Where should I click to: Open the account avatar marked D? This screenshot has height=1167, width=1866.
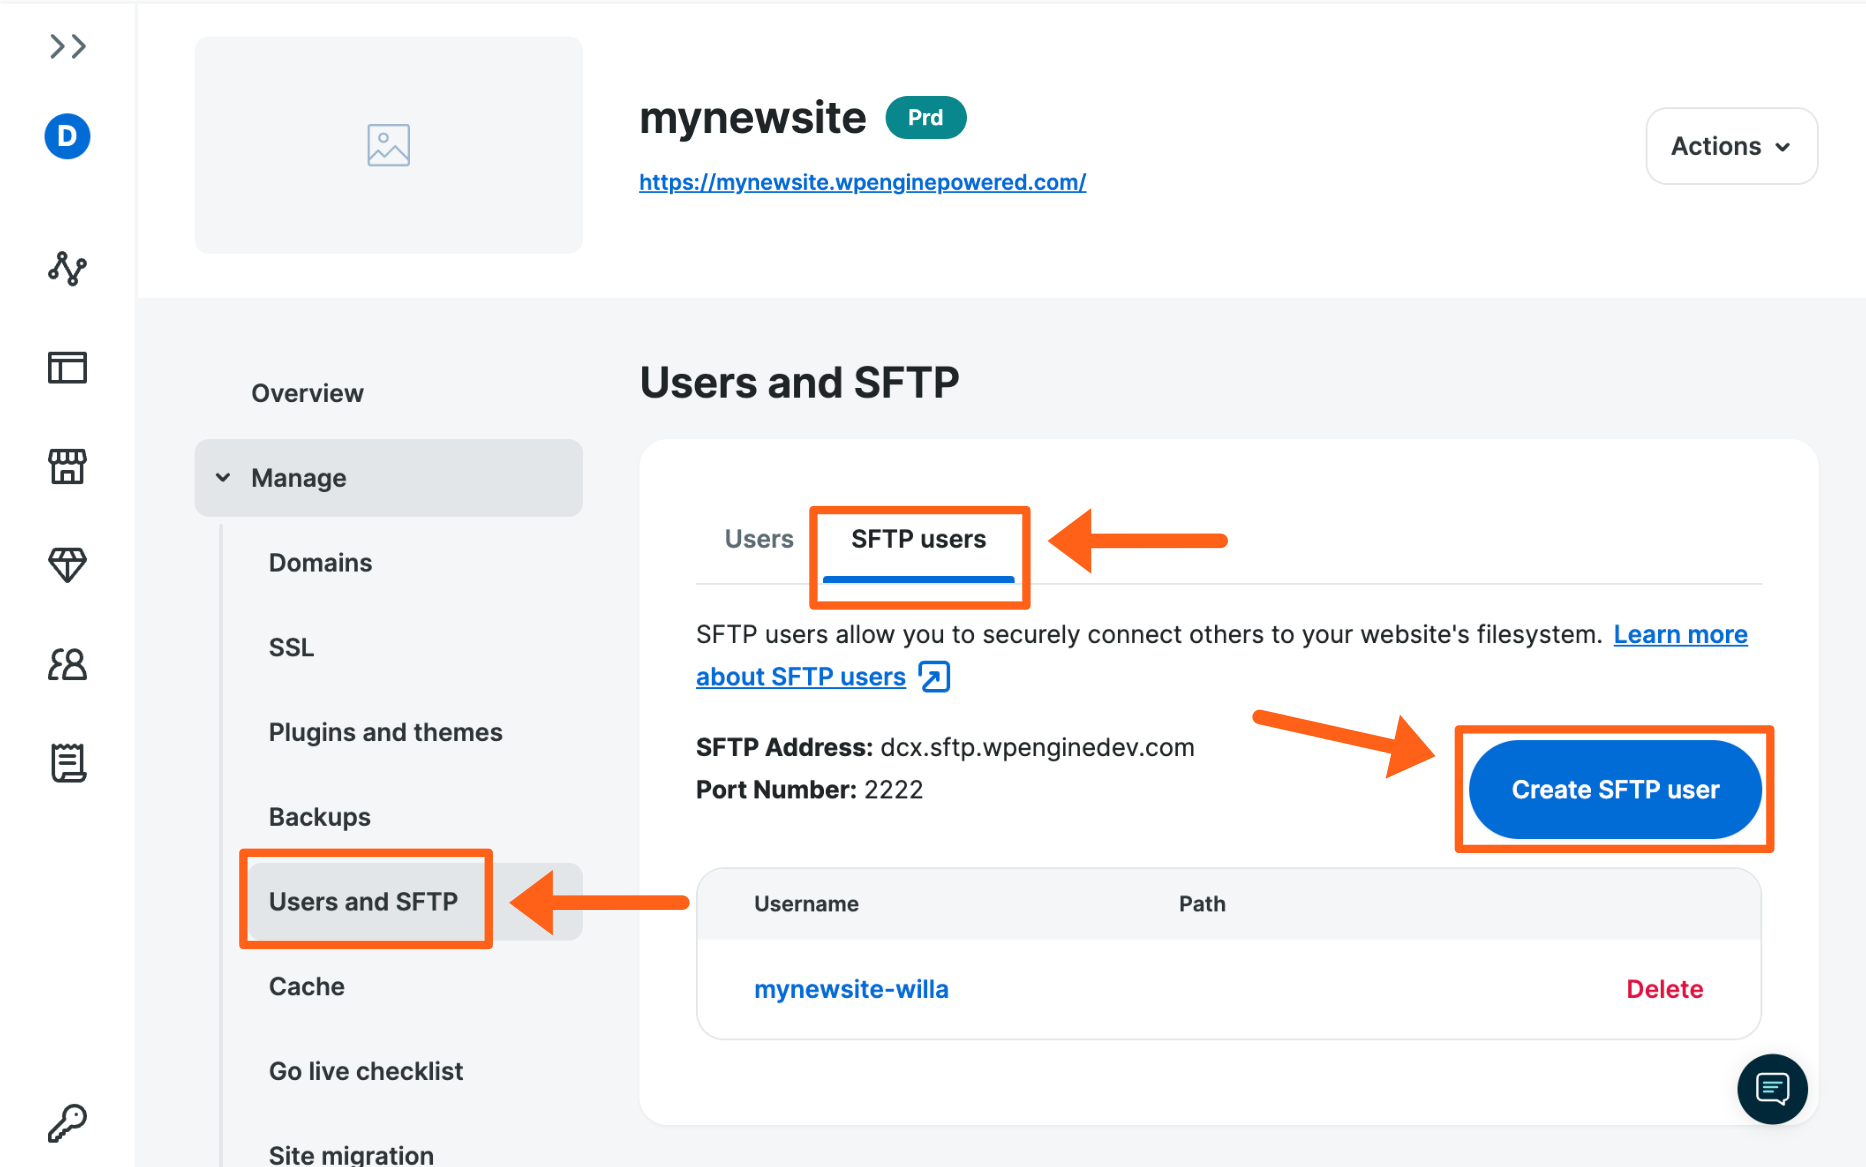(66, 136)
